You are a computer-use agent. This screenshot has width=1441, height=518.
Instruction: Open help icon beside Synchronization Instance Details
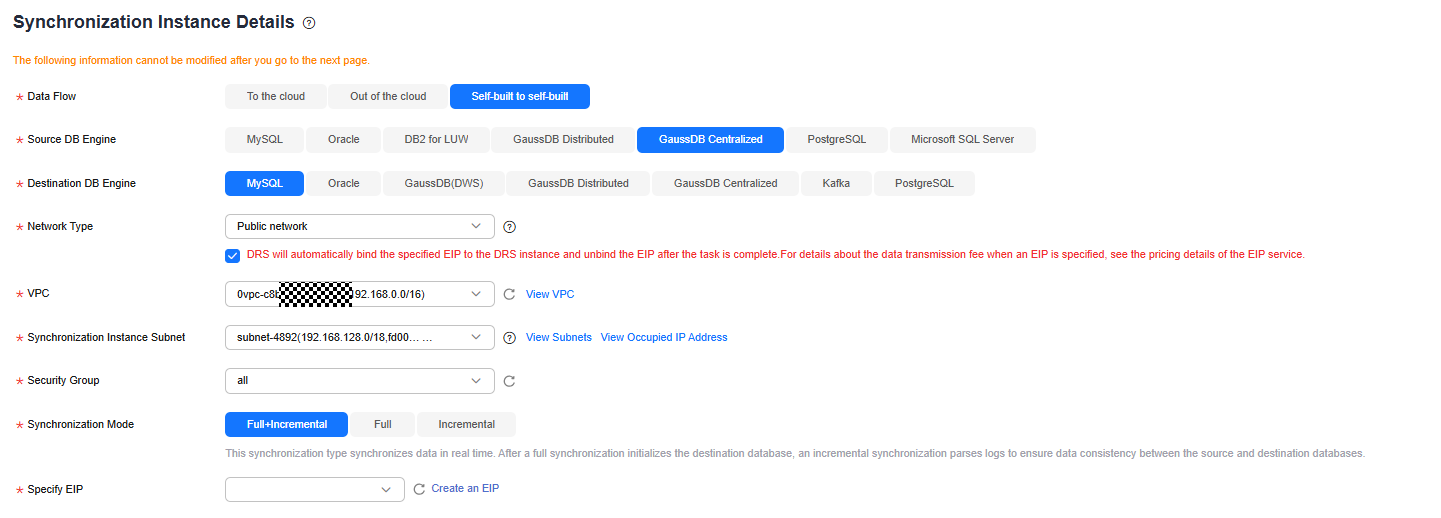tap(309, 23)
